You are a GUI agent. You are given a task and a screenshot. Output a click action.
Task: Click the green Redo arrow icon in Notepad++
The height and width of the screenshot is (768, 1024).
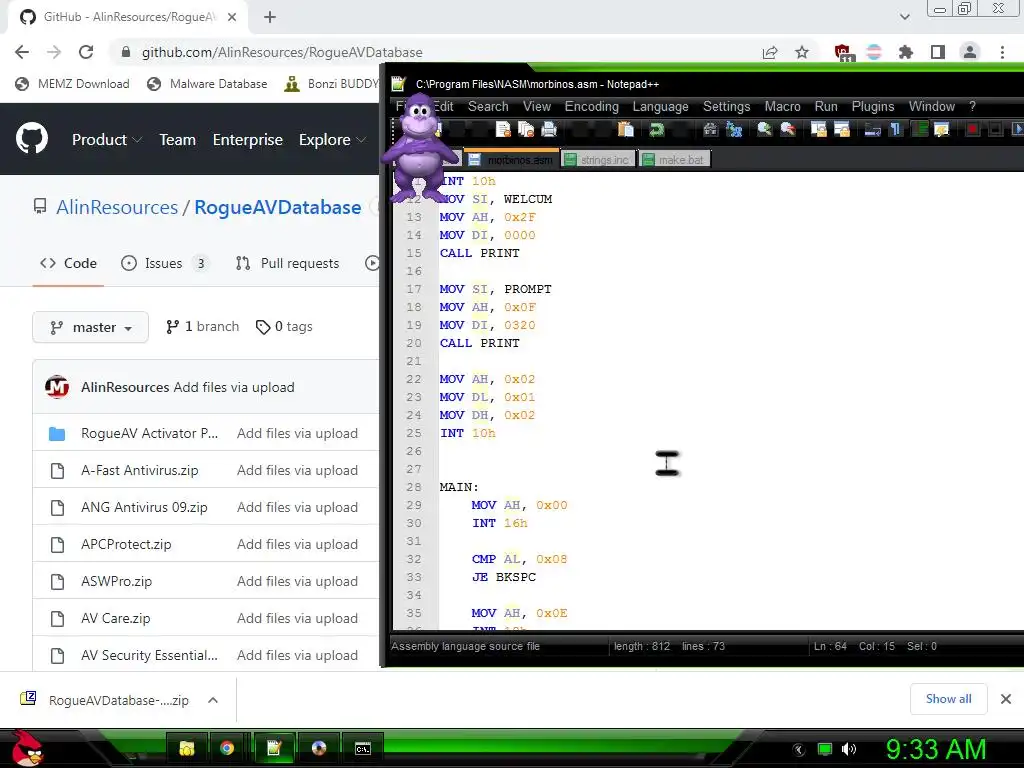tap(656, 129)
